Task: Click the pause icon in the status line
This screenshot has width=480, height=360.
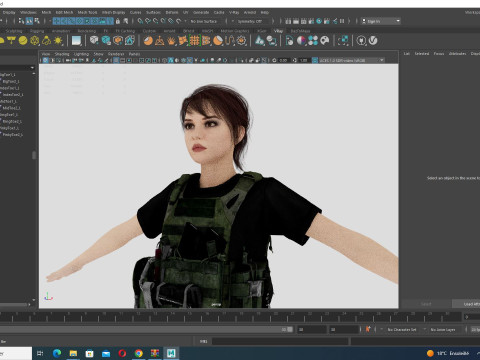Action: tap(342, 21)
